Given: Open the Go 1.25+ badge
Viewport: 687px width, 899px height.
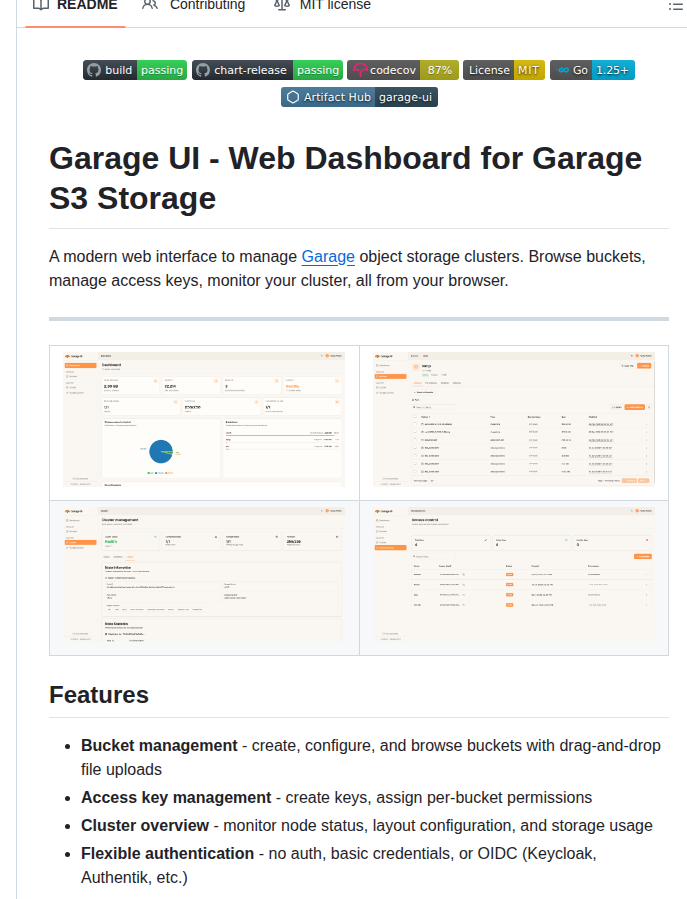Looking at the screenshot, I should pyautogui.click(x=592, y=70).
